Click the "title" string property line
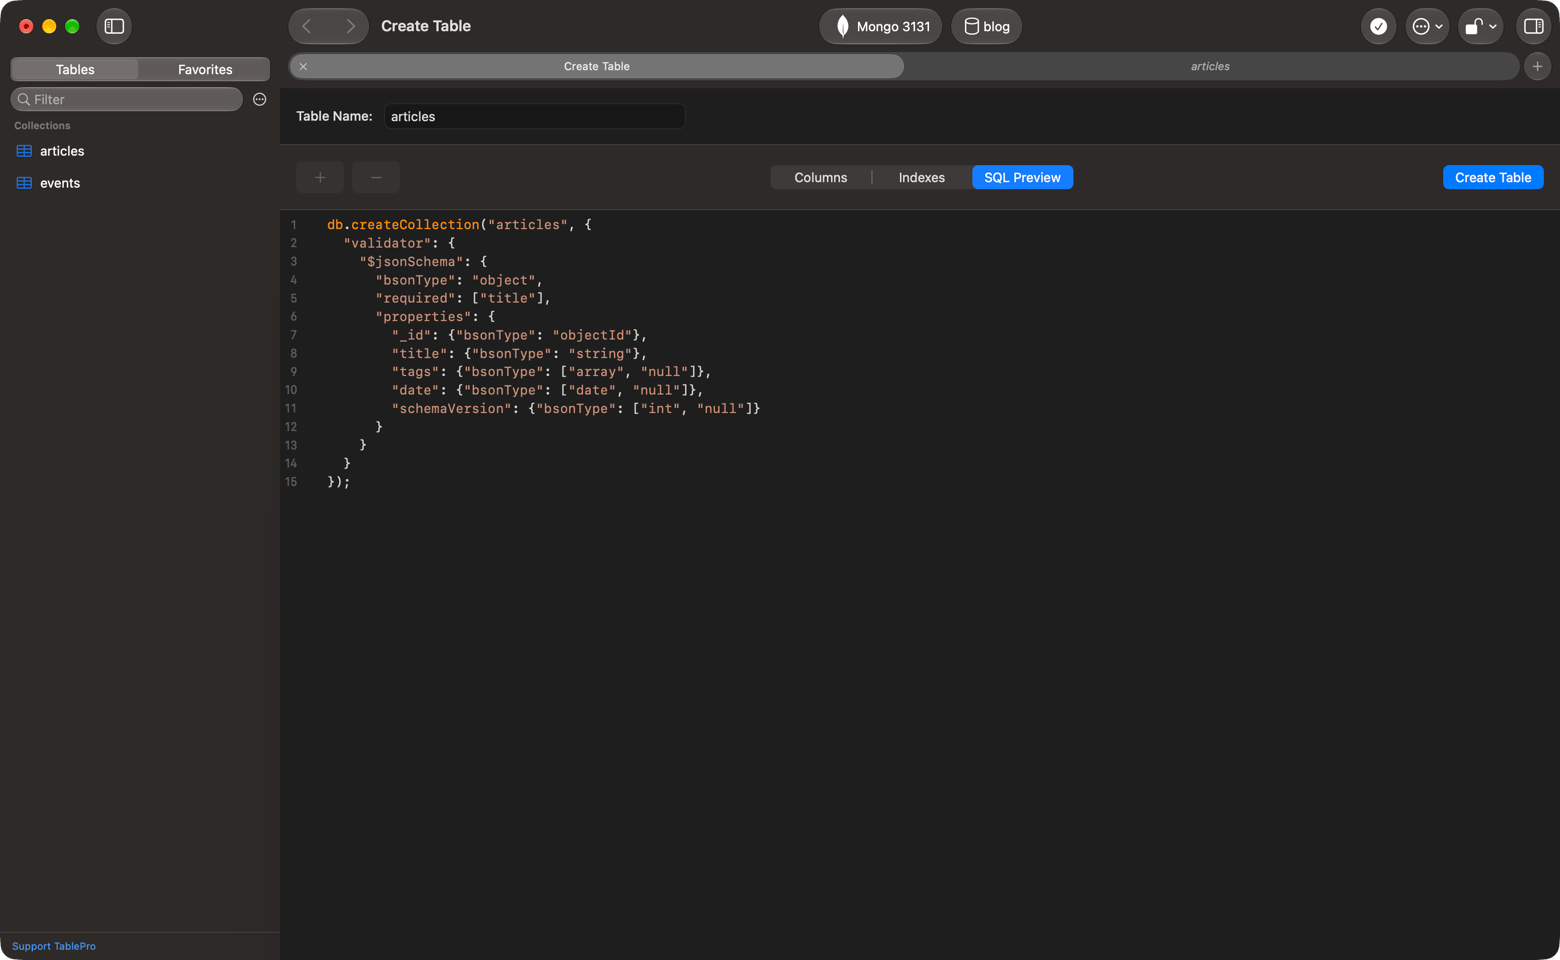Image resolution: width=1560 pixels, height=960 pixels. click(519, 354)
